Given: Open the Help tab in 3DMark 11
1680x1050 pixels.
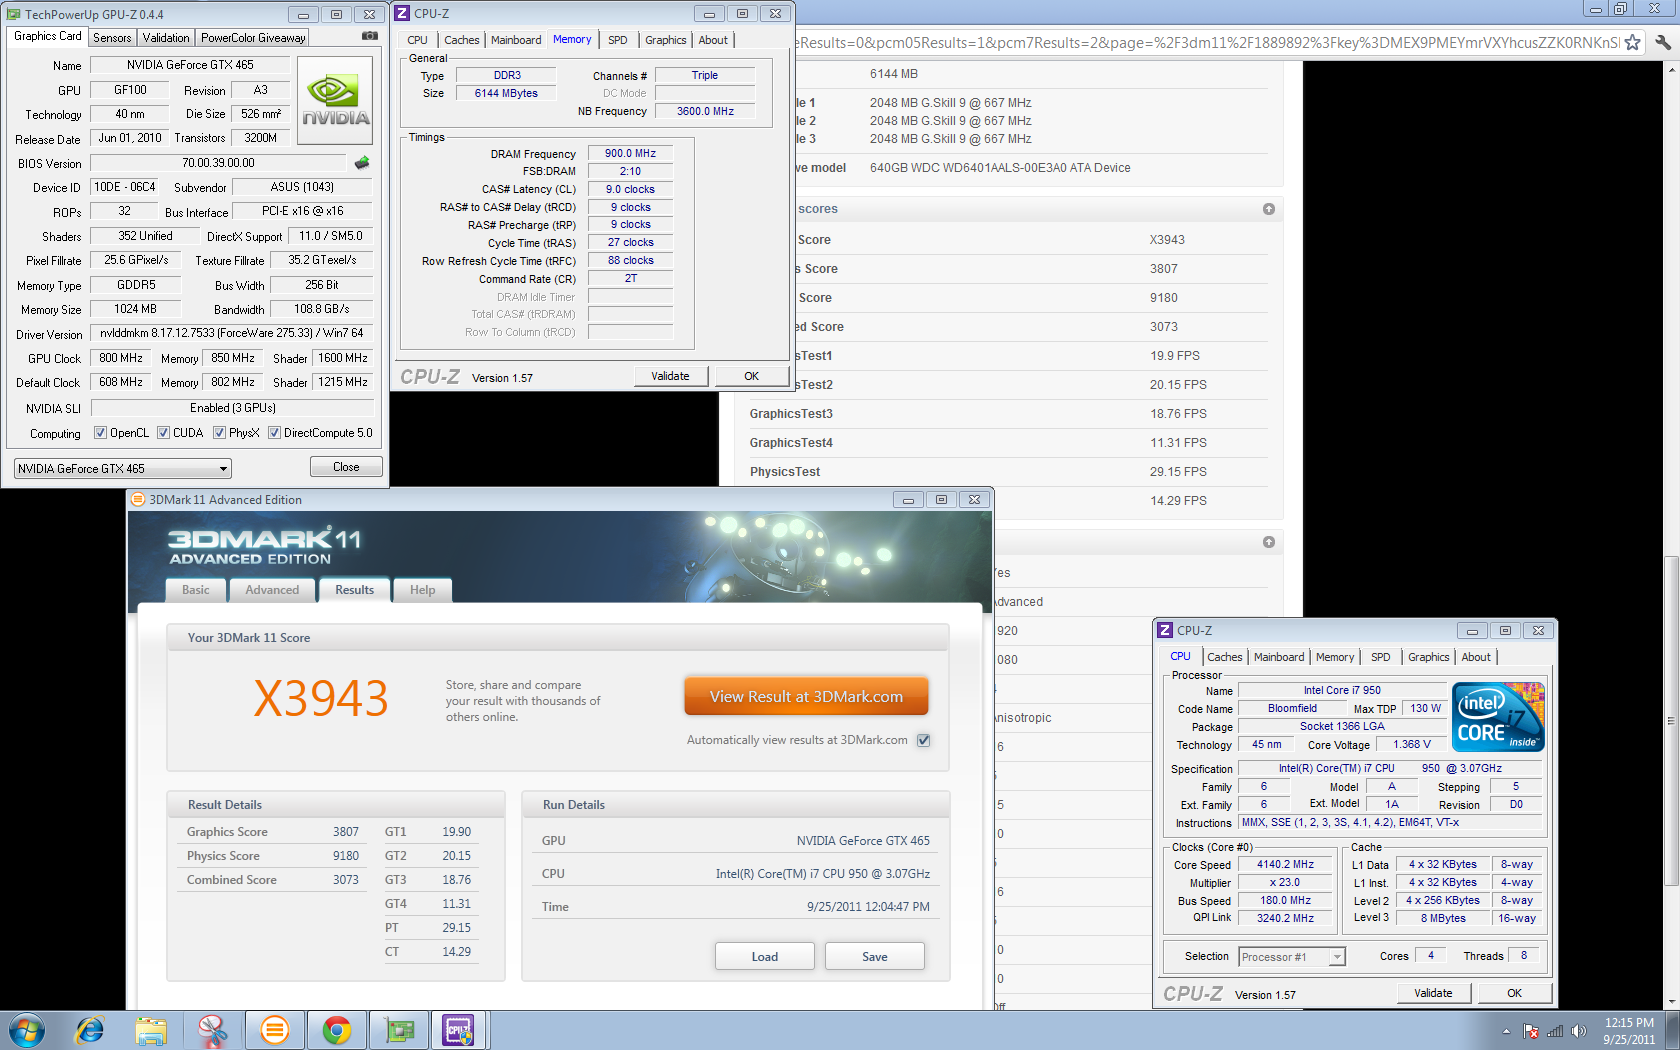Looking at the screenshot, I should pyautogui.click(x=422, y=590).
